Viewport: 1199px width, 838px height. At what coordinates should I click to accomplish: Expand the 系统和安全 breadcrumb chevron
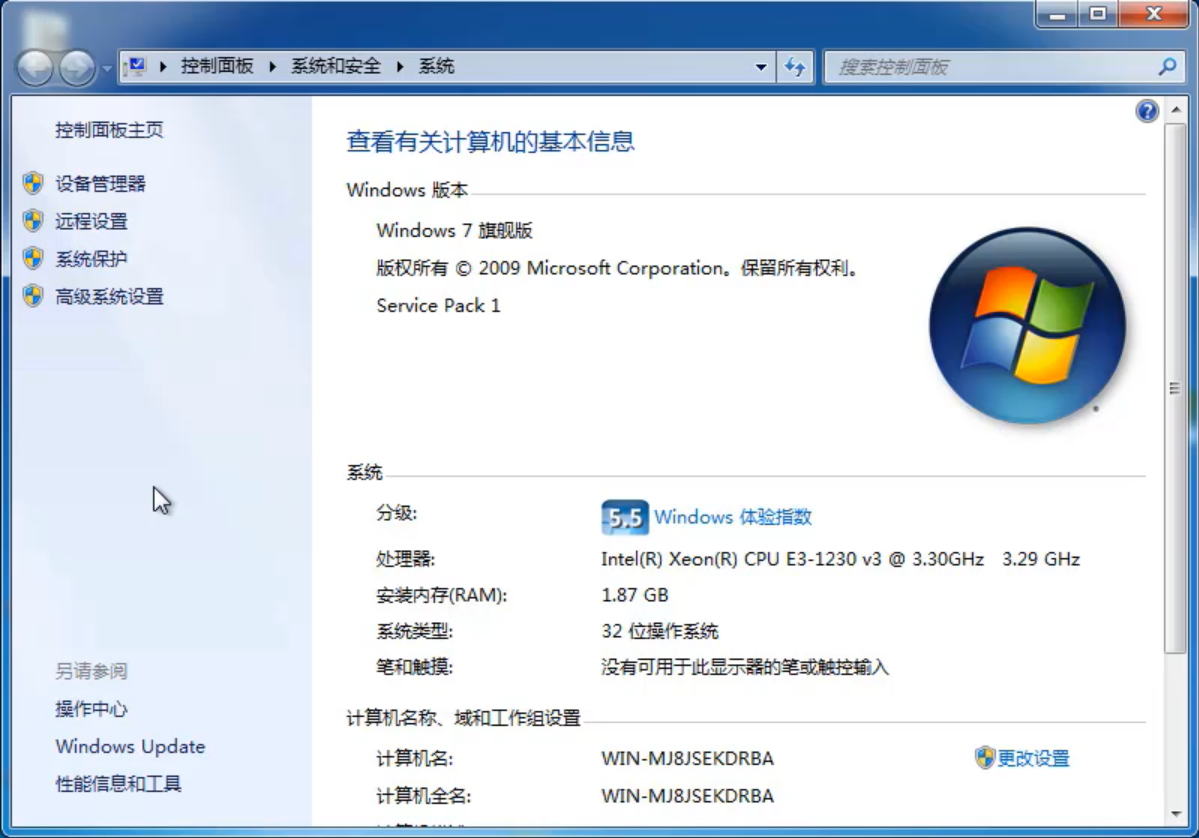[398, 66]
